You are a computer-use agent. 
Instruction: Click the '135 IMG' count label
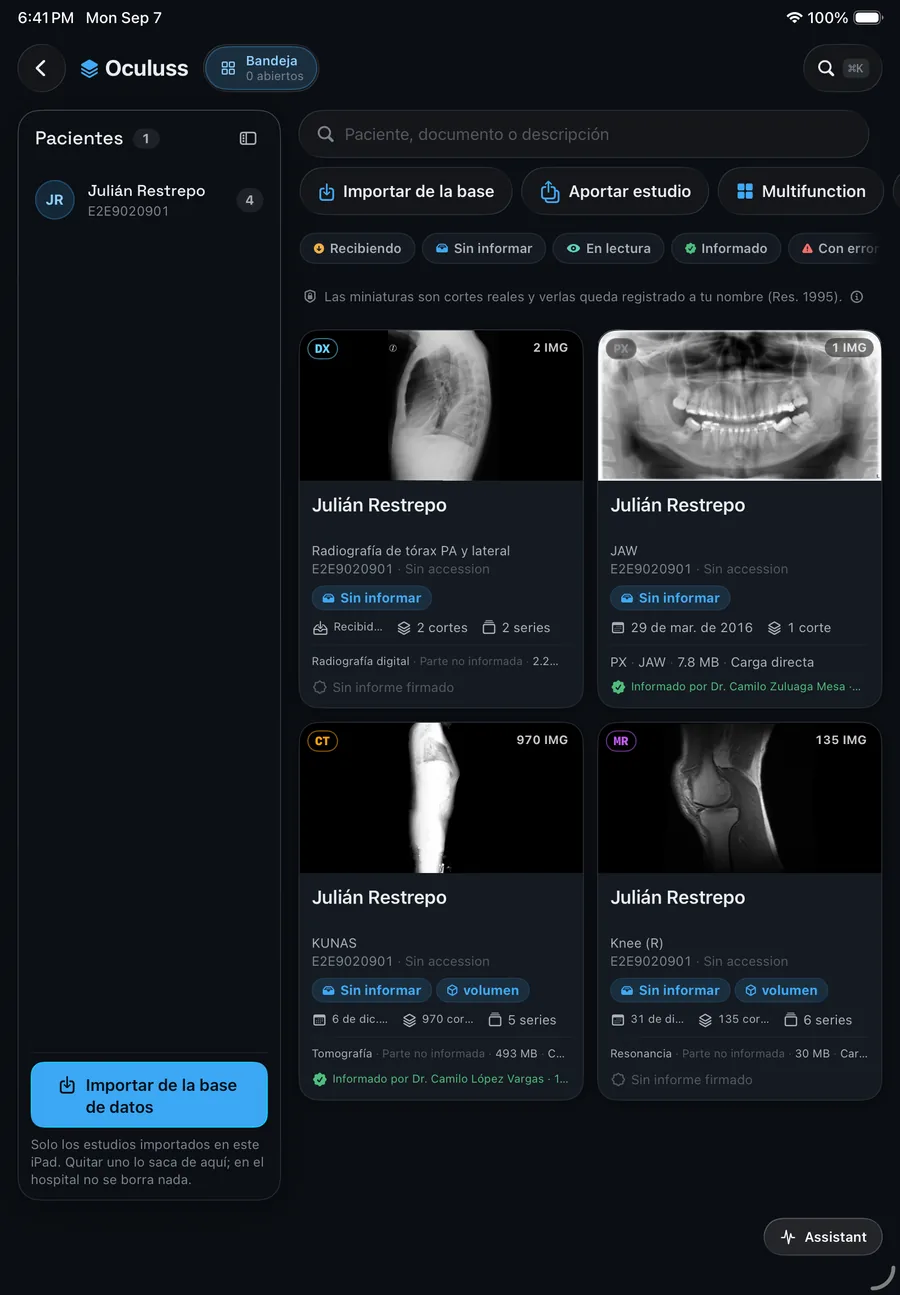[x=841, y=740]
